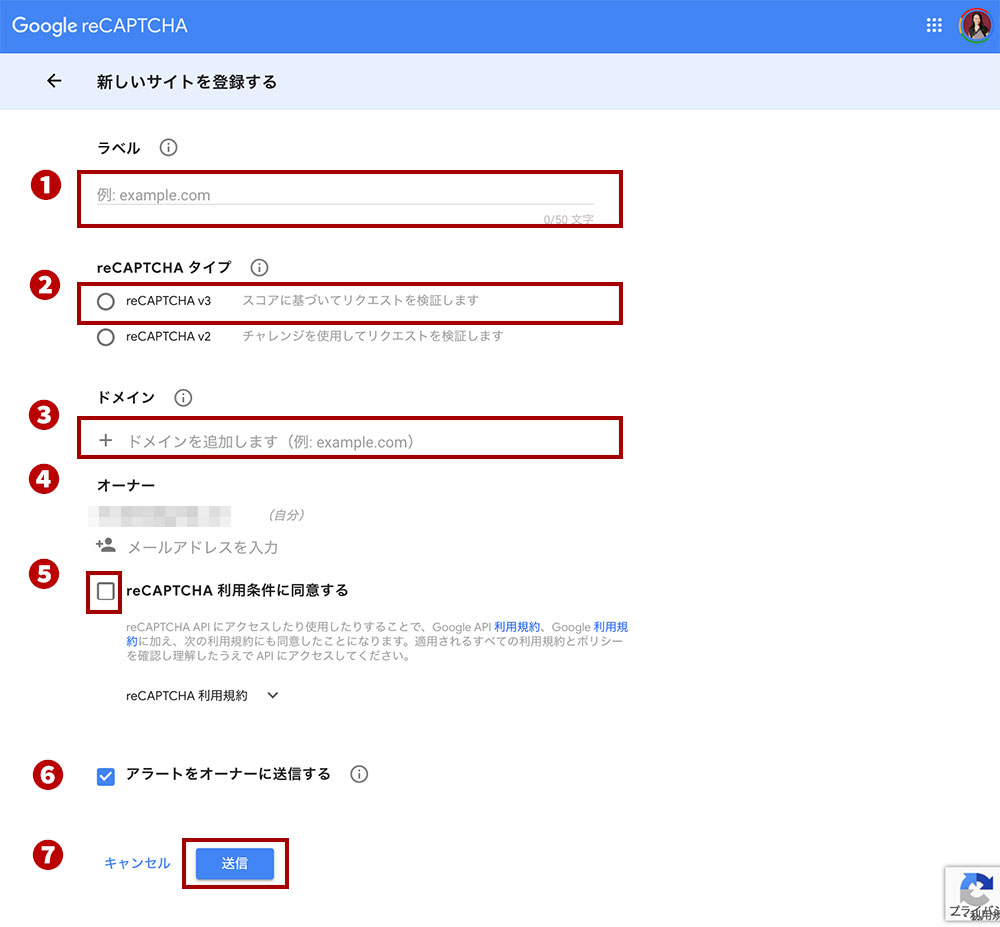The image size is (1000, 927).
Task: Click the add person icon under オーナー
Action: [x=105, y=546]
